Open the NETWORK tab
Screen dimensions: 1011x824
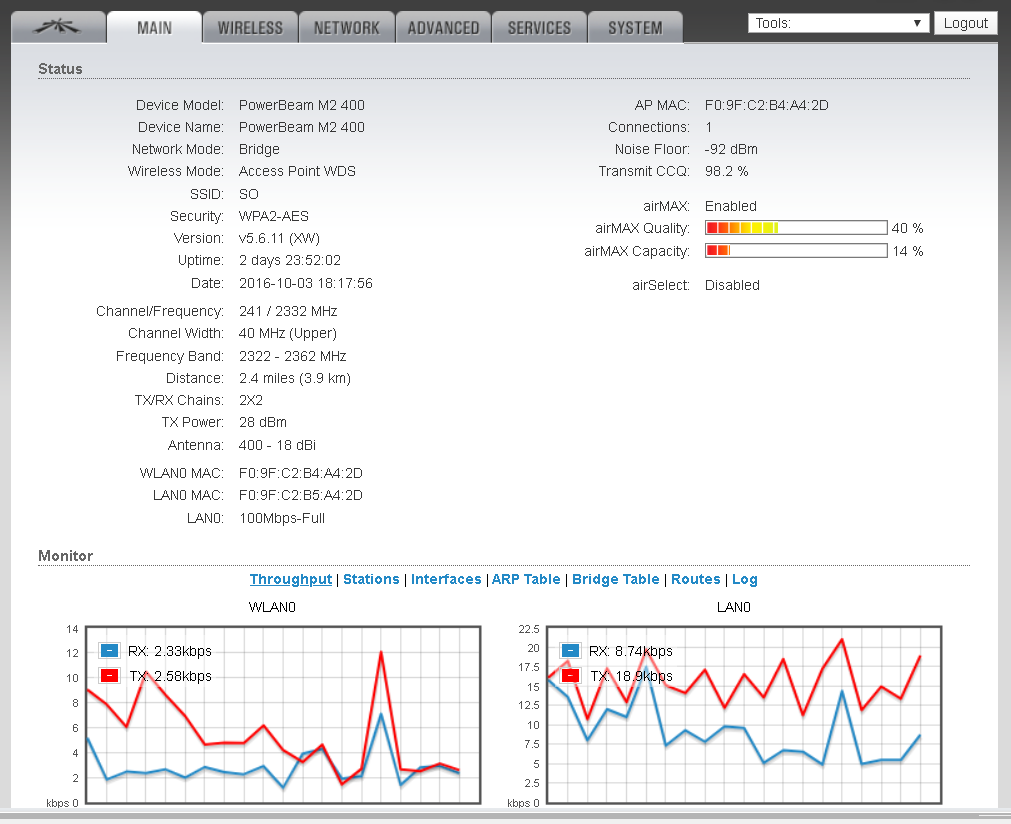(347, 27)
